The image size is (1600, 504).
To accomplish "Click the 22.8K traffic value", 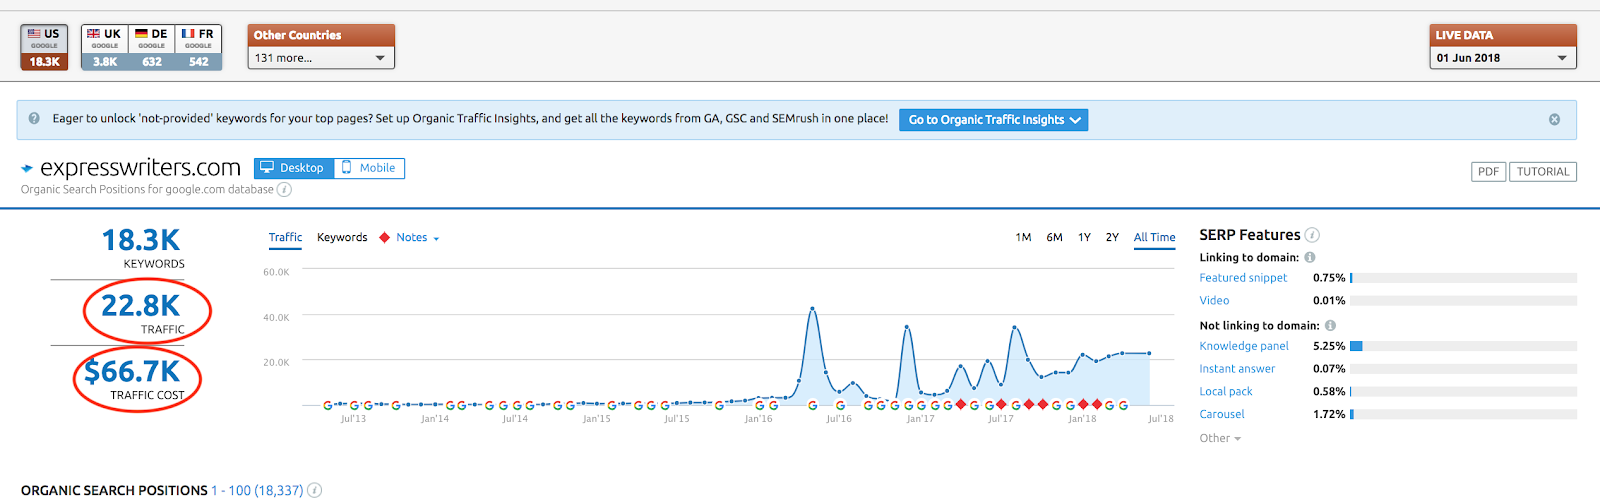I will [x=141, y=305].
